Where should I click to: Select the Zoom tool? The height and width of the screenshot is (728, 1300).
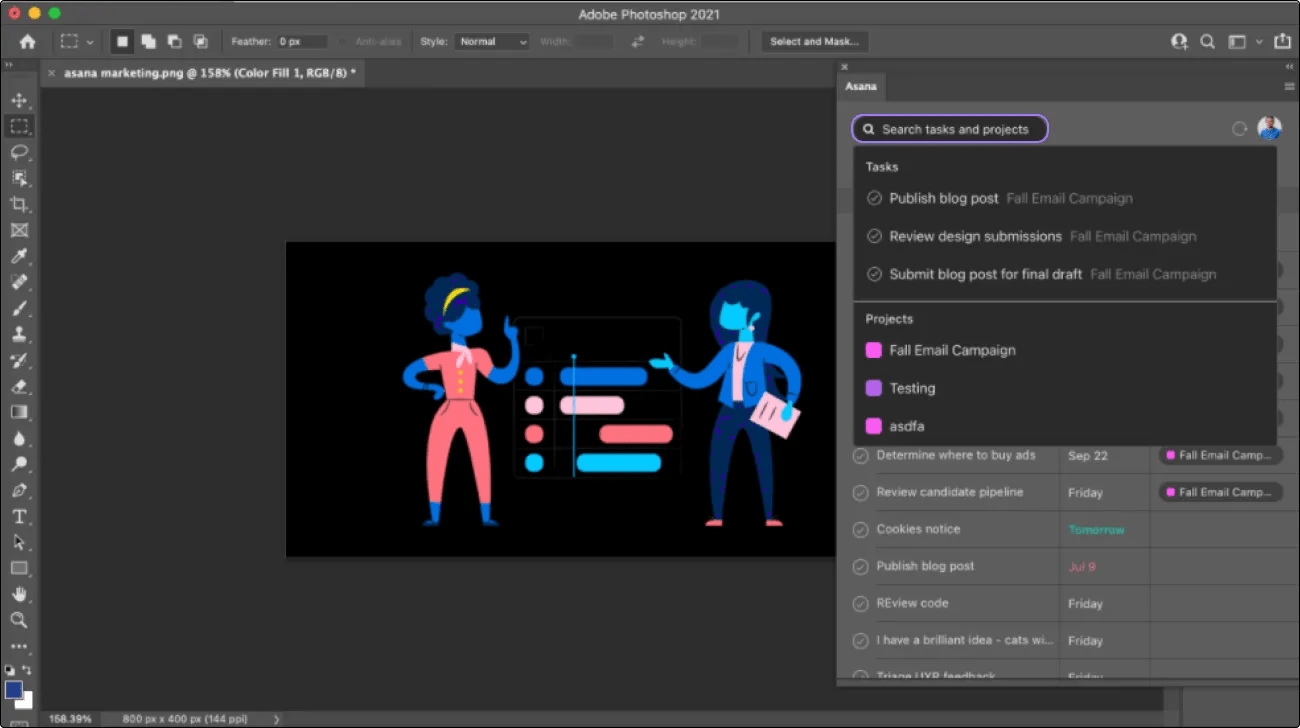click(19, 620)
